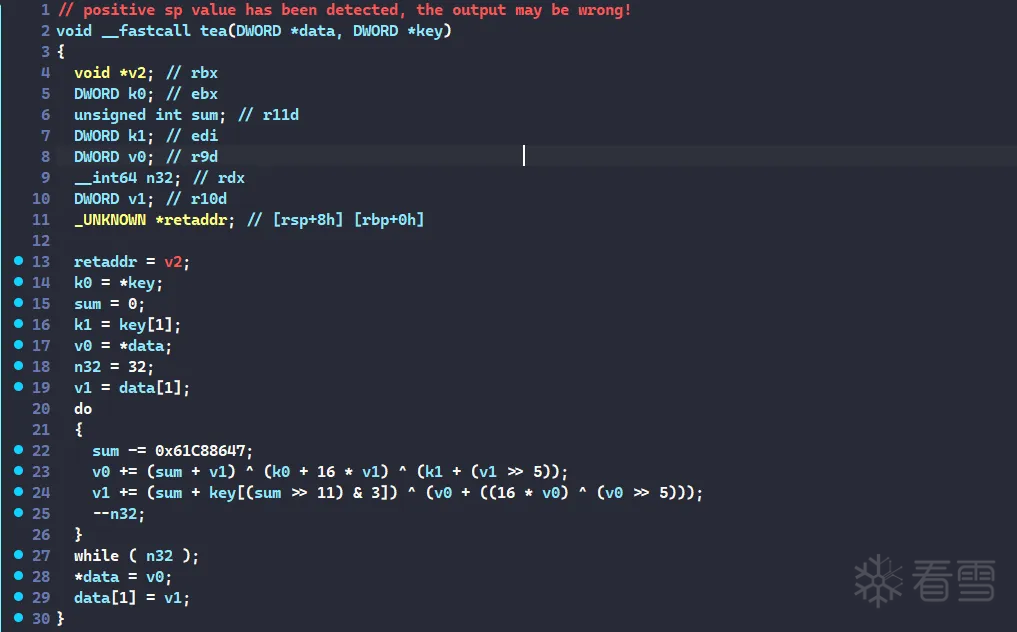1017x632 pixels.
Task: Click the 'unsigned int' type on line 6
Action: coord(128,115)
